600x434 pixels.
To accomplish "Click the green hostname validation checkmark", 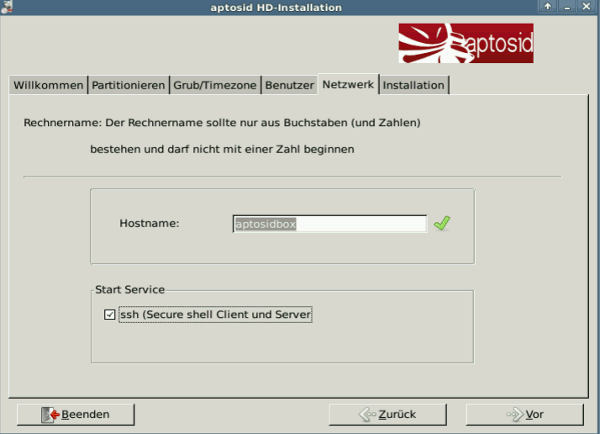I will click(442, 224).
